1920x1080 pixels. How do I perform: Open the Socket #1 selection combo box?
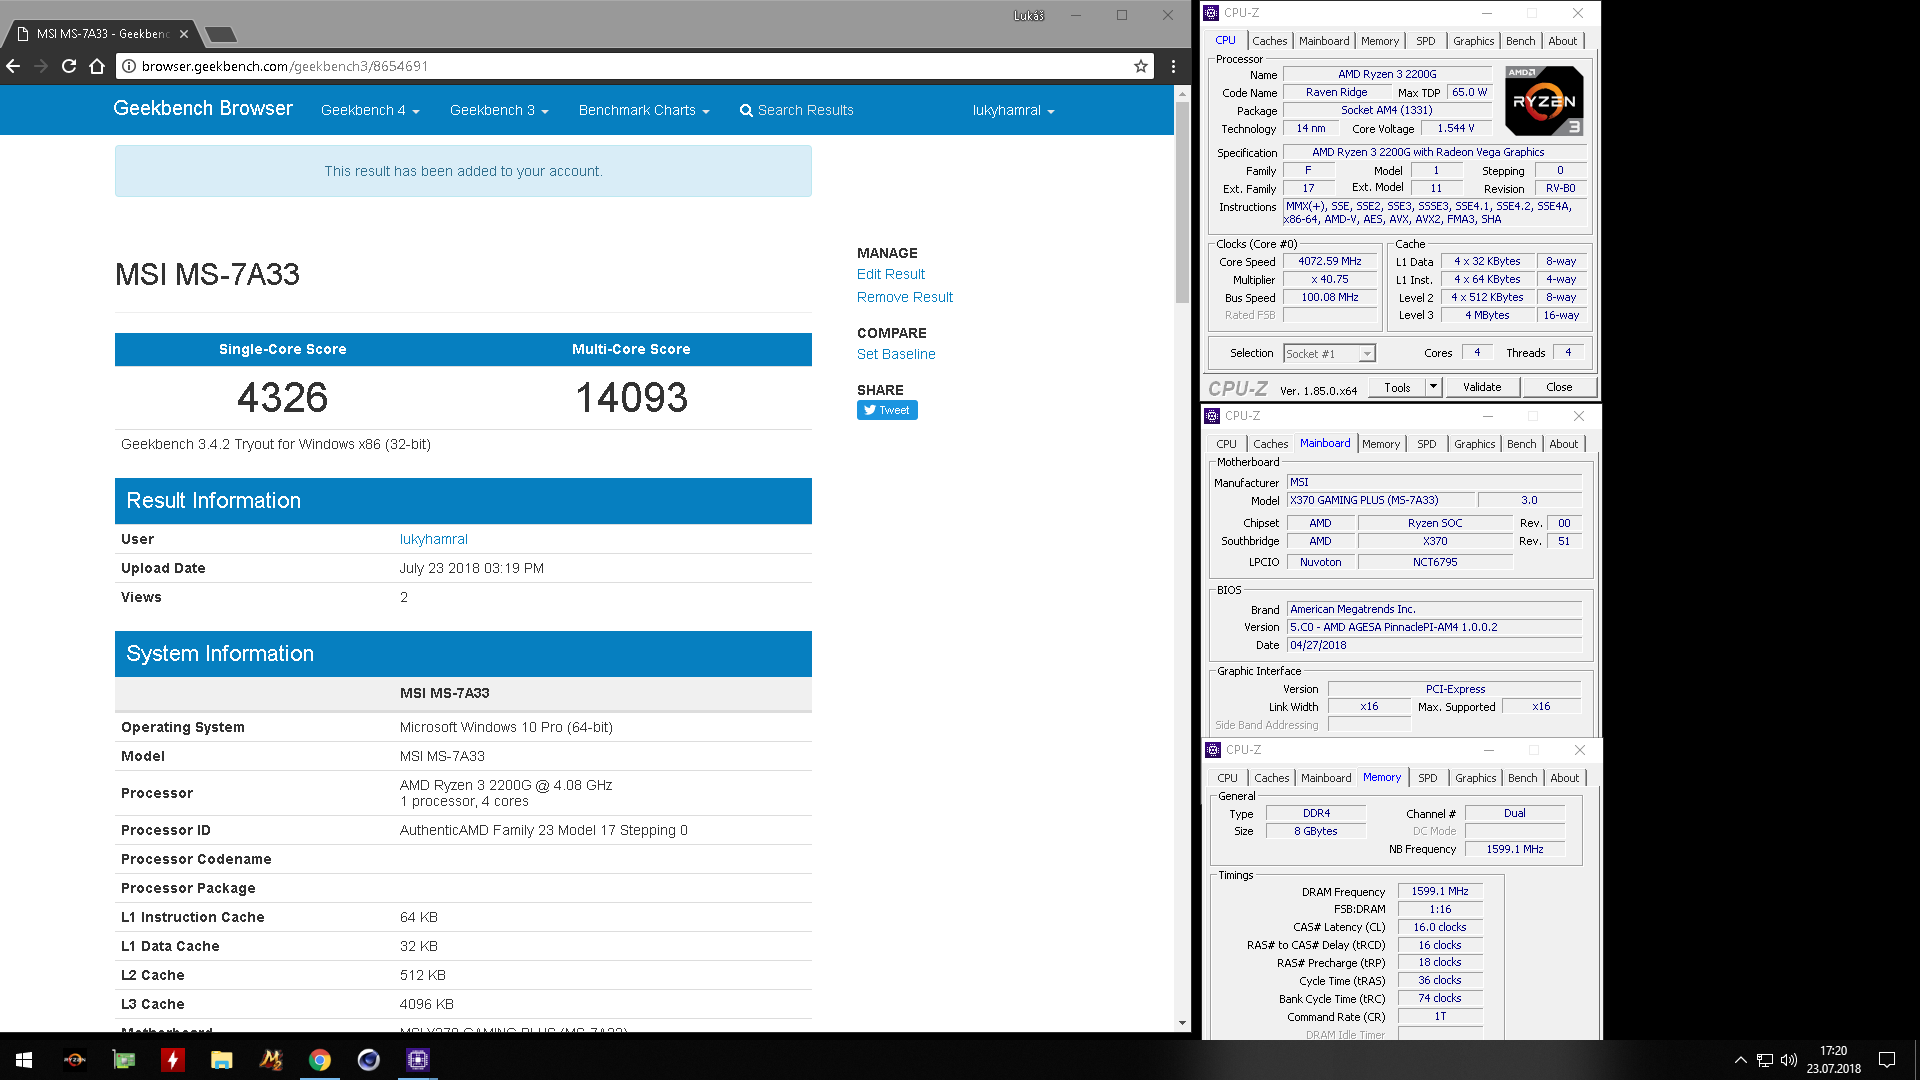coord(1329,353)
